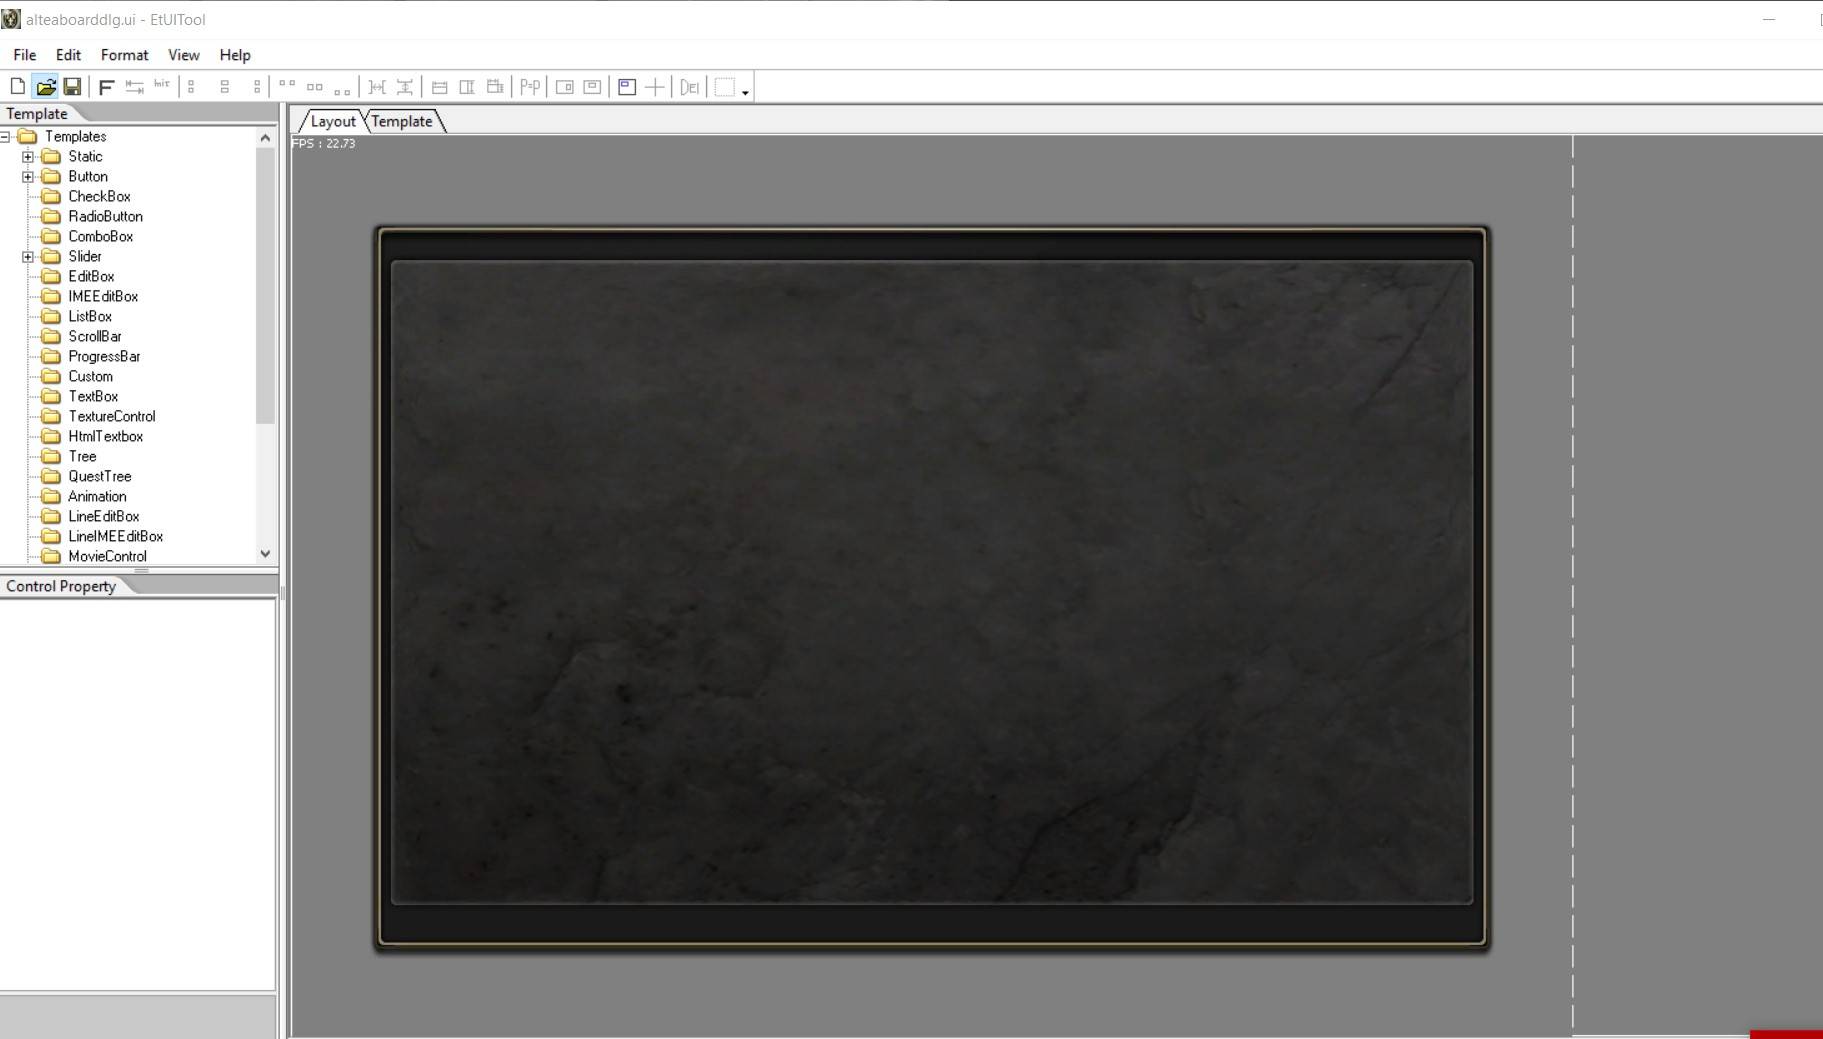Switch to the Layout tab
Image resolution: width=1823 pixels, height=1039 pixels.
coord(332,121)
